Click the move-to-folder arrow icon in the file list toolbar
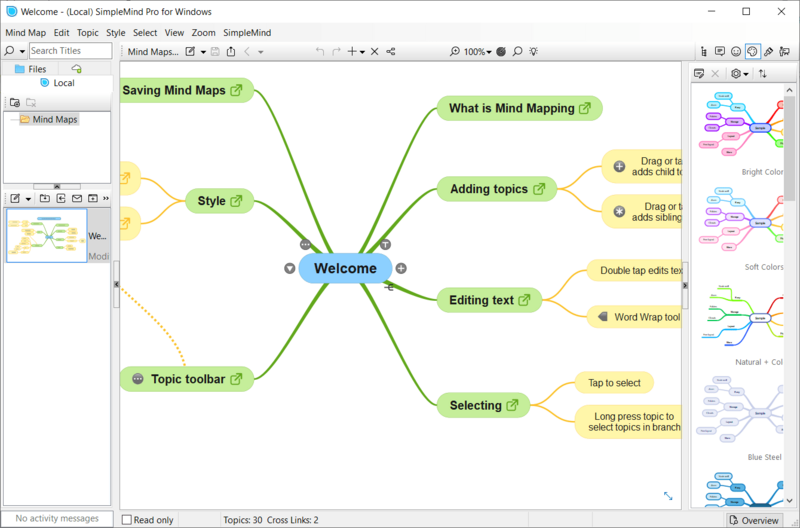 [x=61, y=198]
